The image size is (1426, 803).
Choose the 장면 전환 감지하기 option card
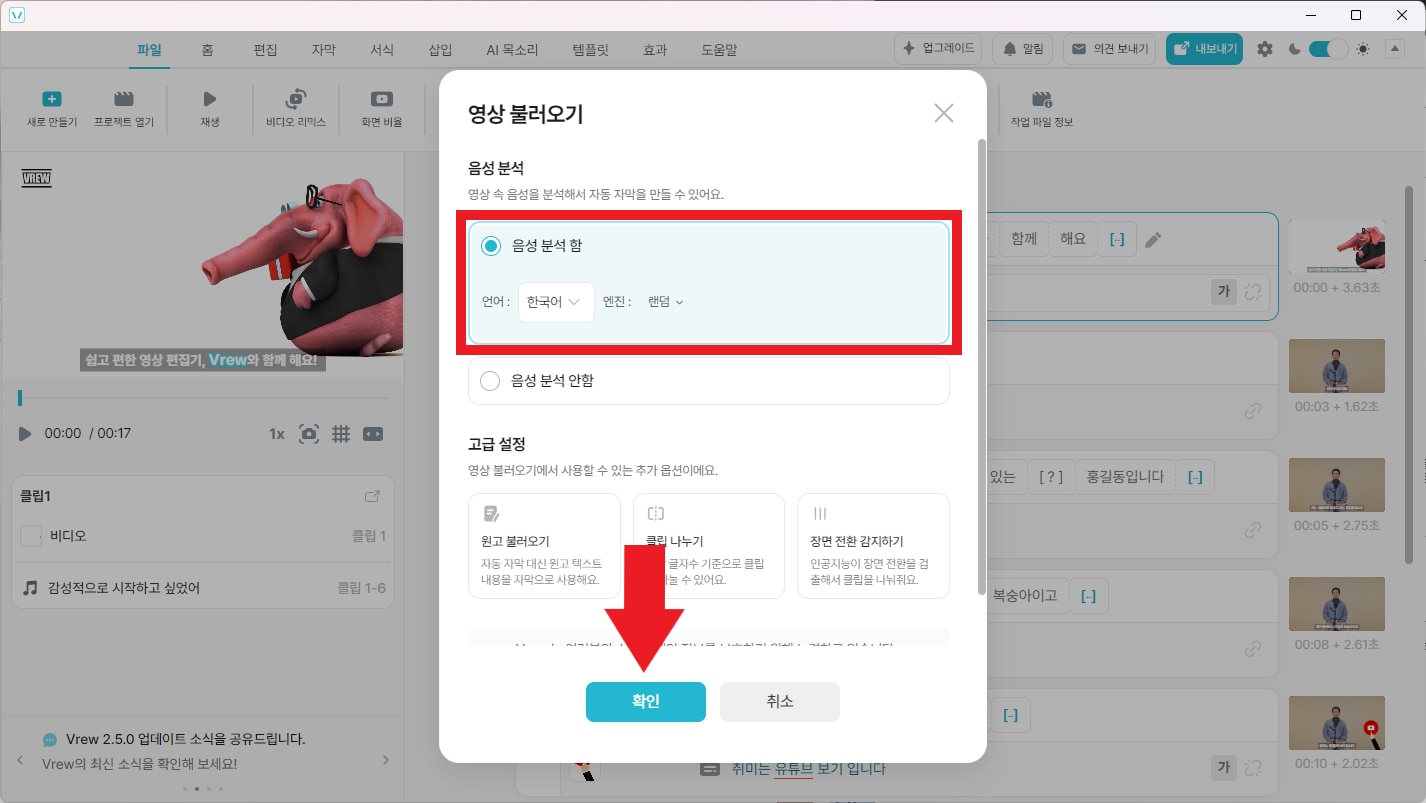[x=873, y=546]
